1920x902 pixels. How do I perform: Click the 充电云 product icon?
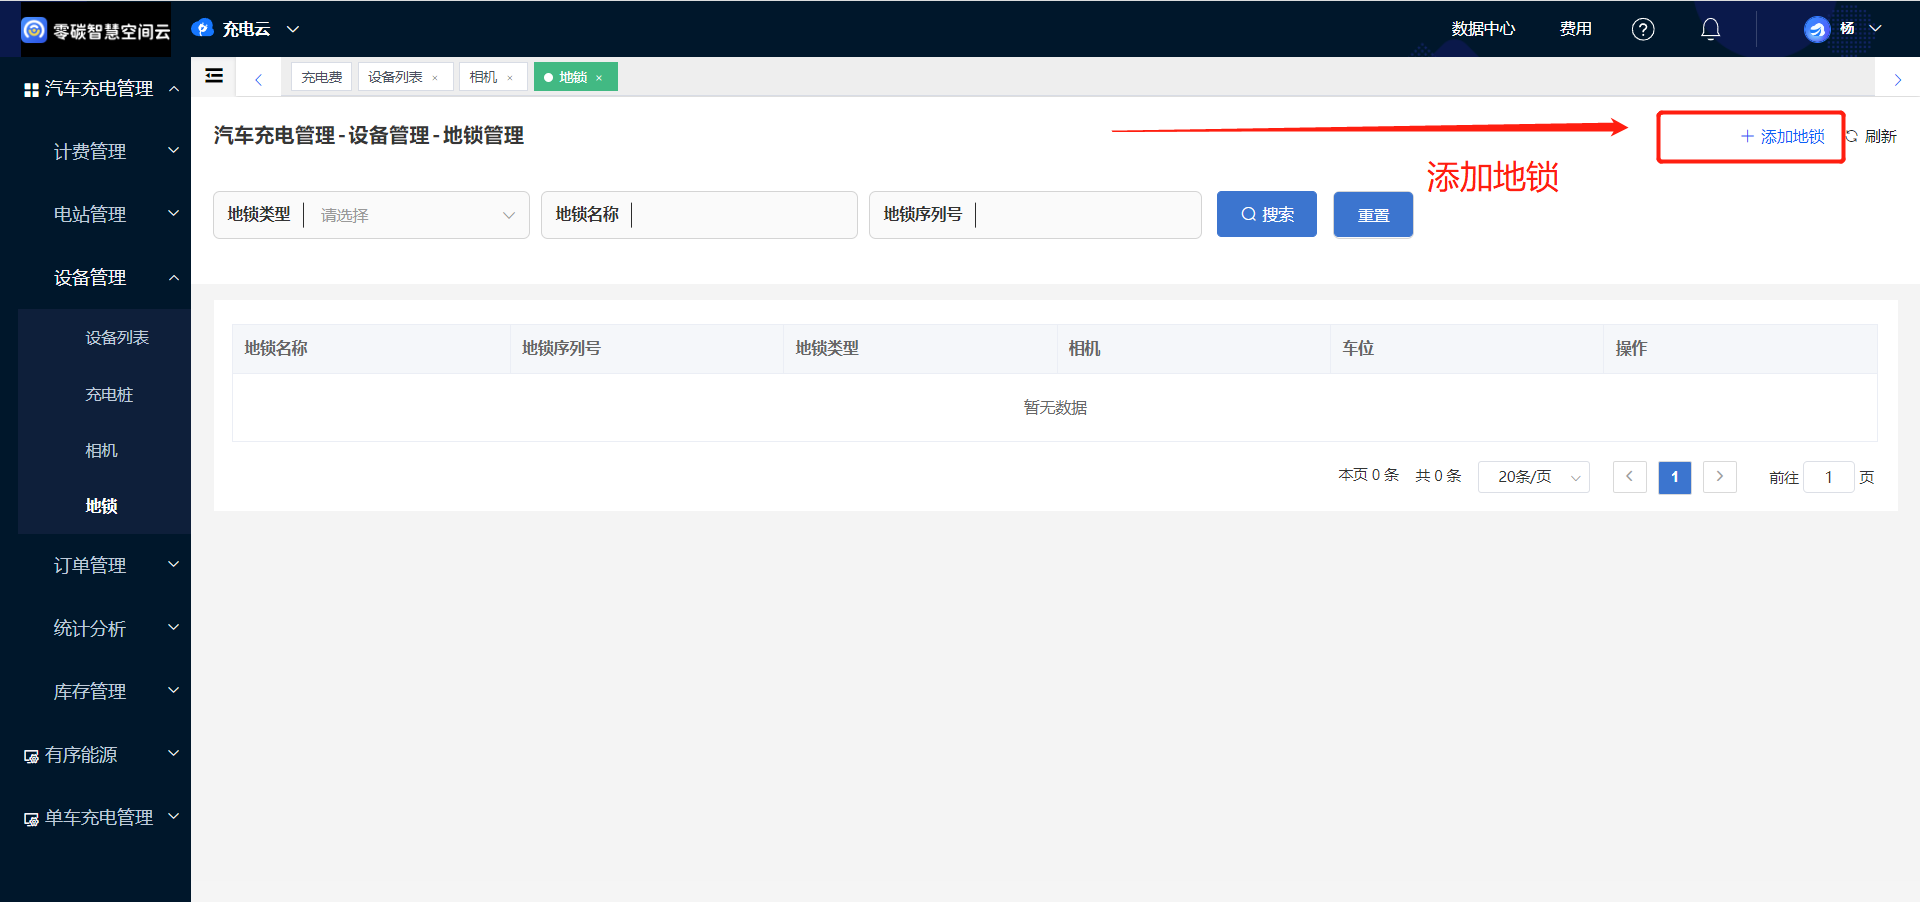point(203,29)
